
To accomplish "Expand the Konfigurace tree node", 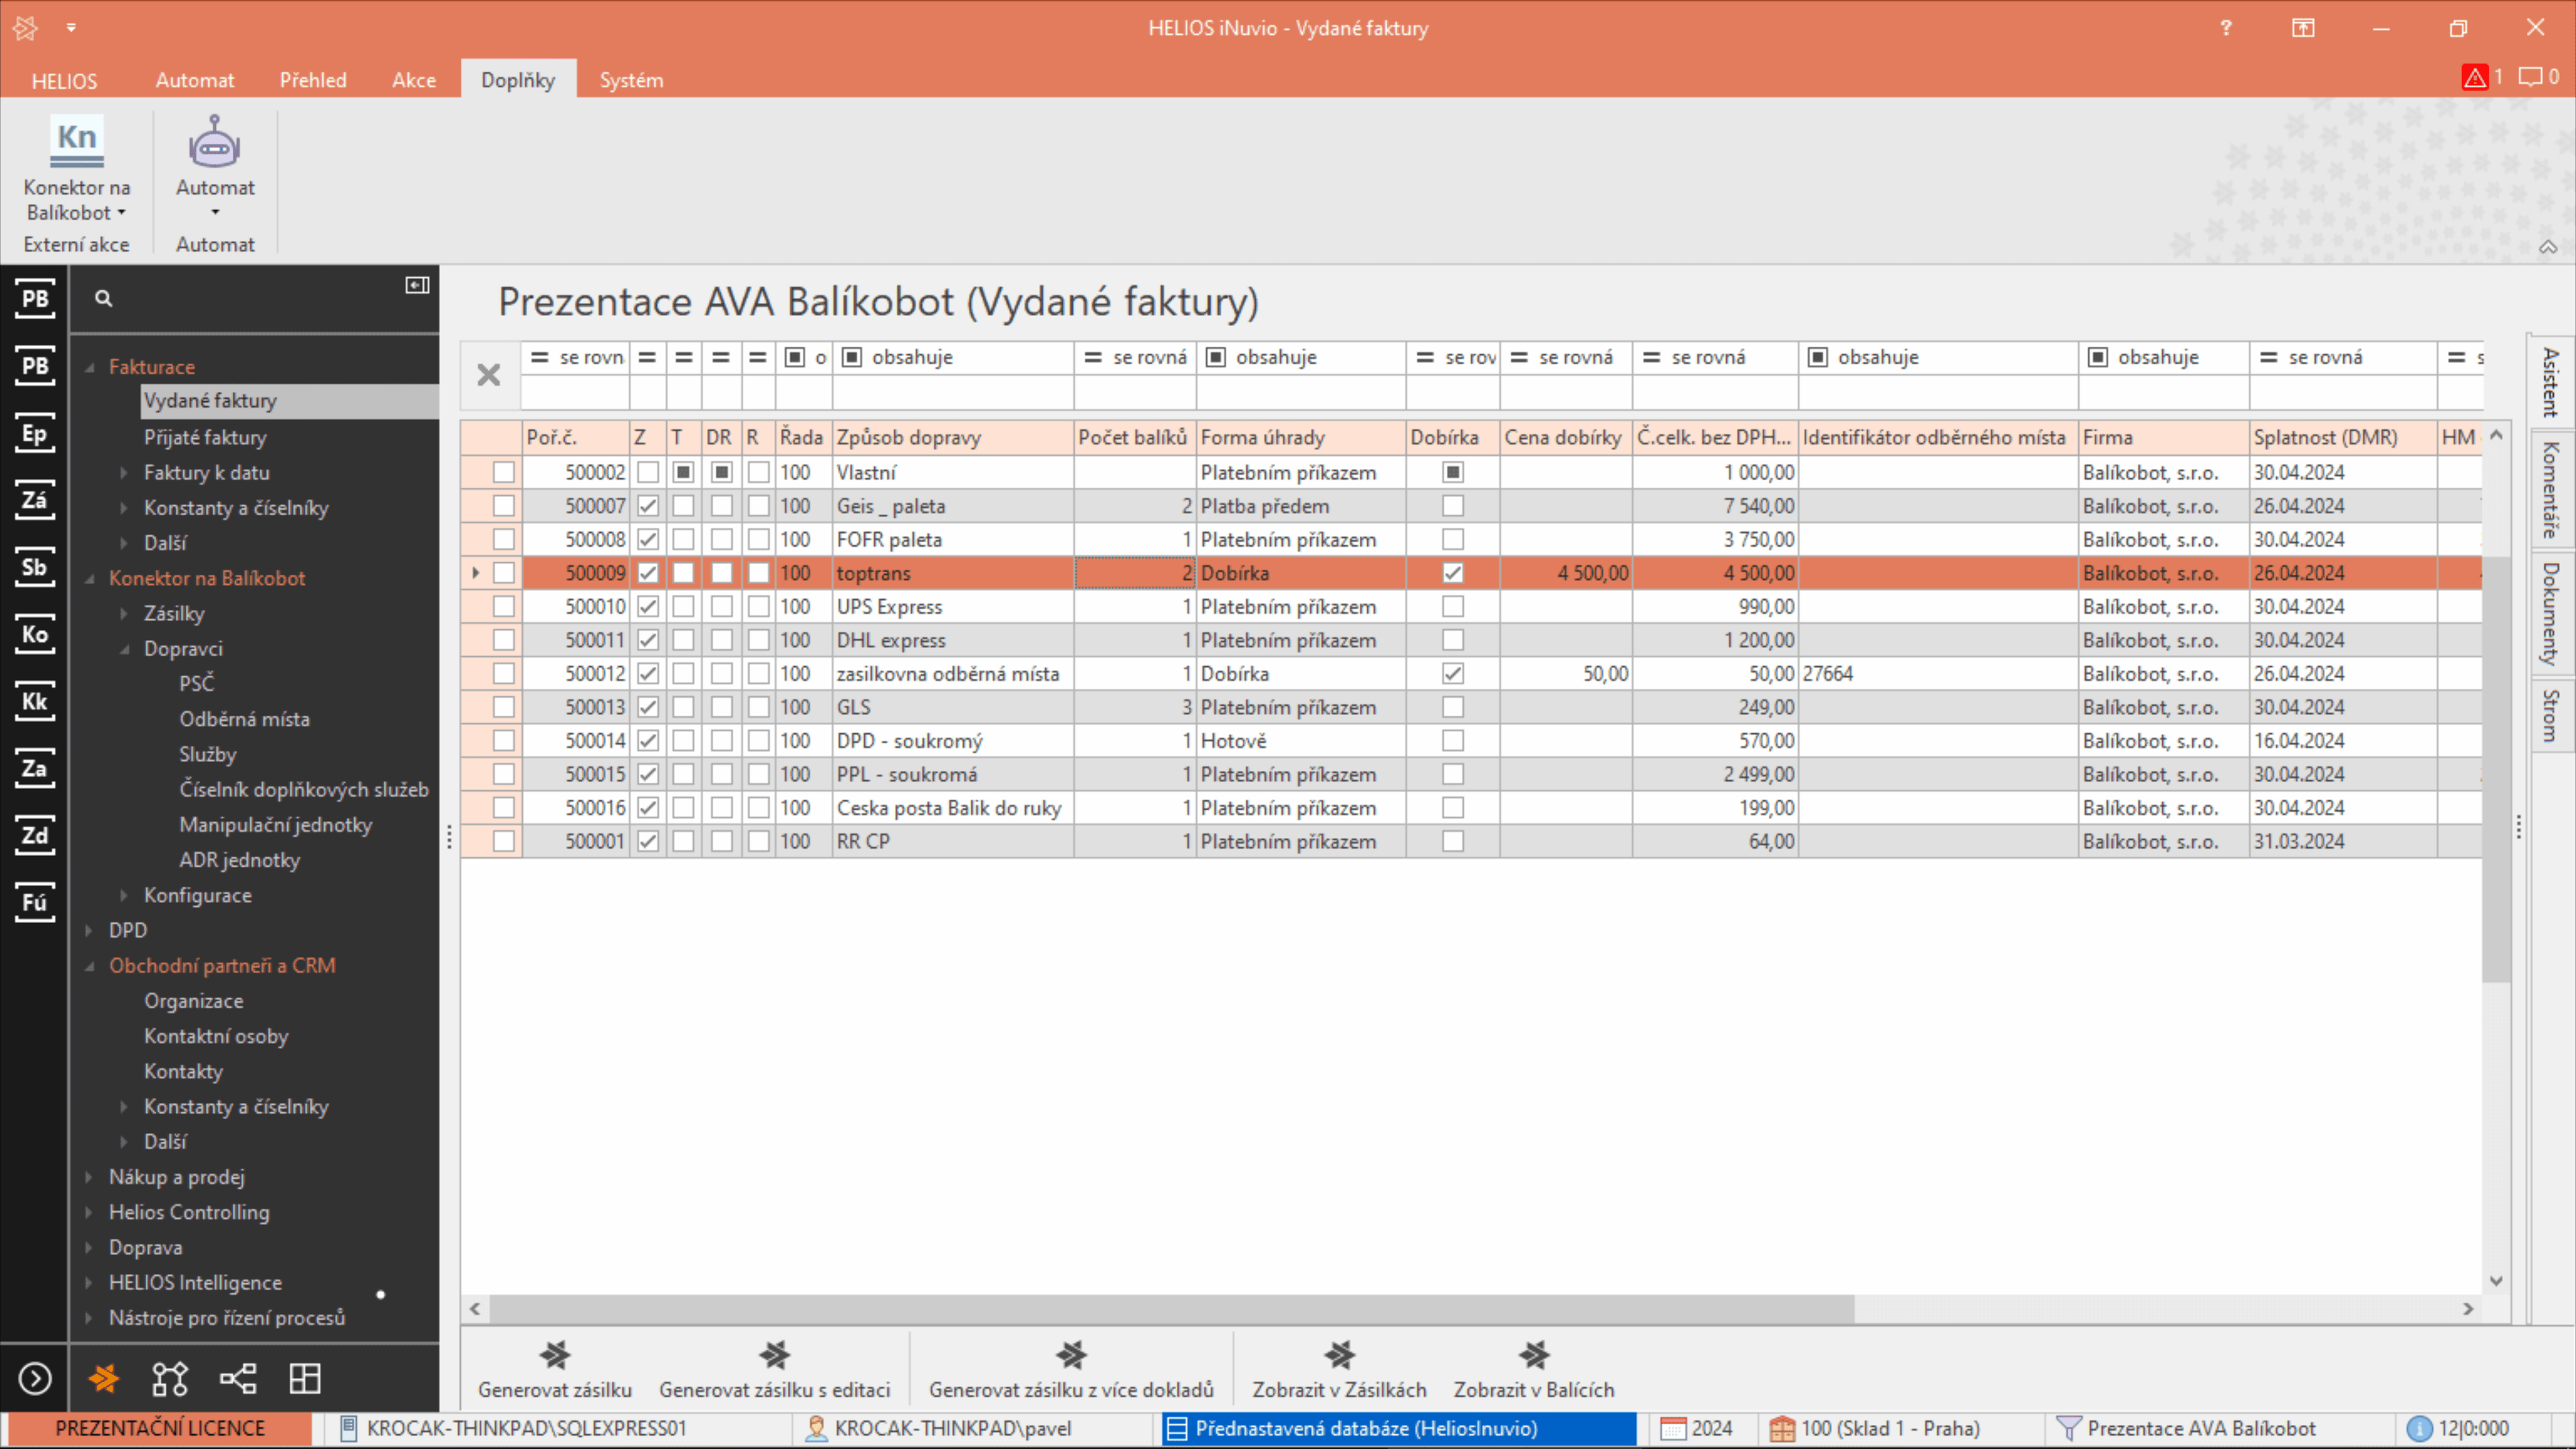I will 124,895.
